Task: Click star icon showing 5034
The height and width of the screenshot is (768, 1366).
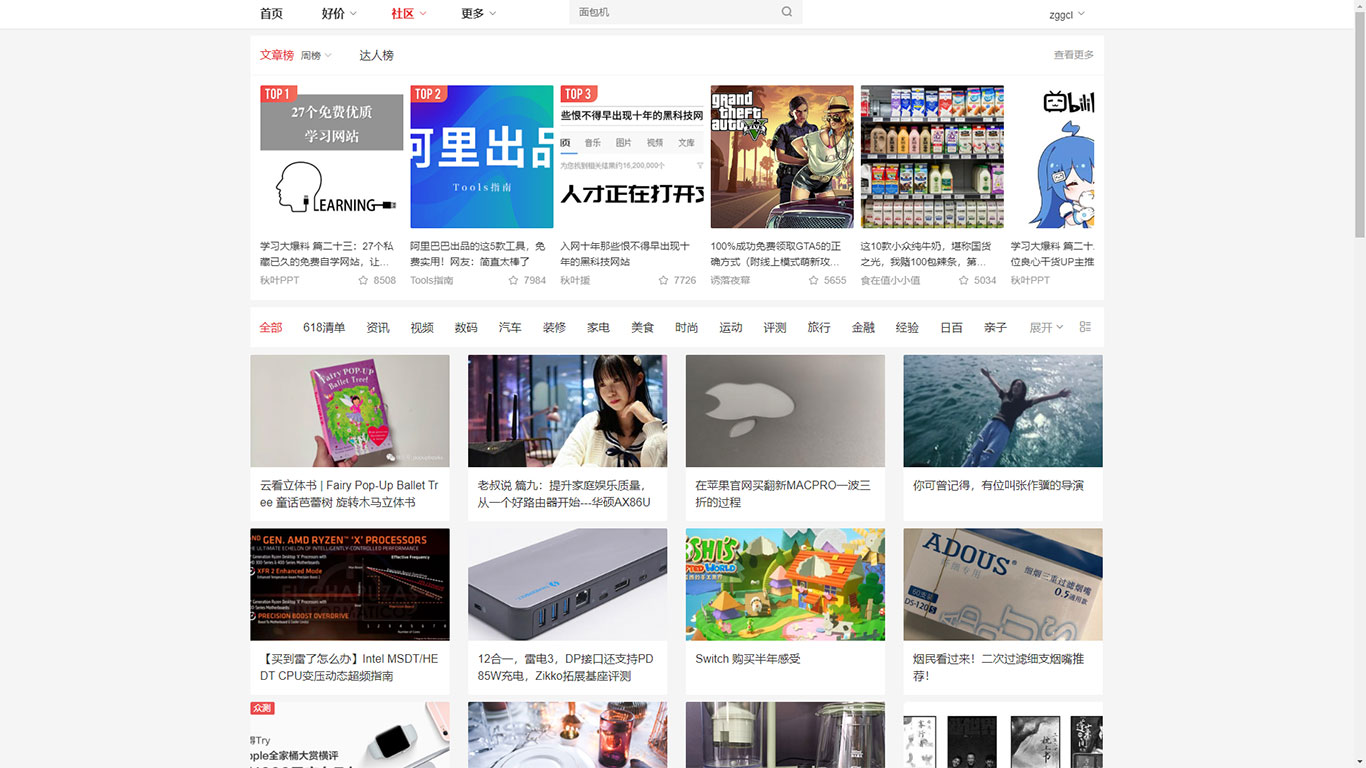Action: [x=963, y=281]
